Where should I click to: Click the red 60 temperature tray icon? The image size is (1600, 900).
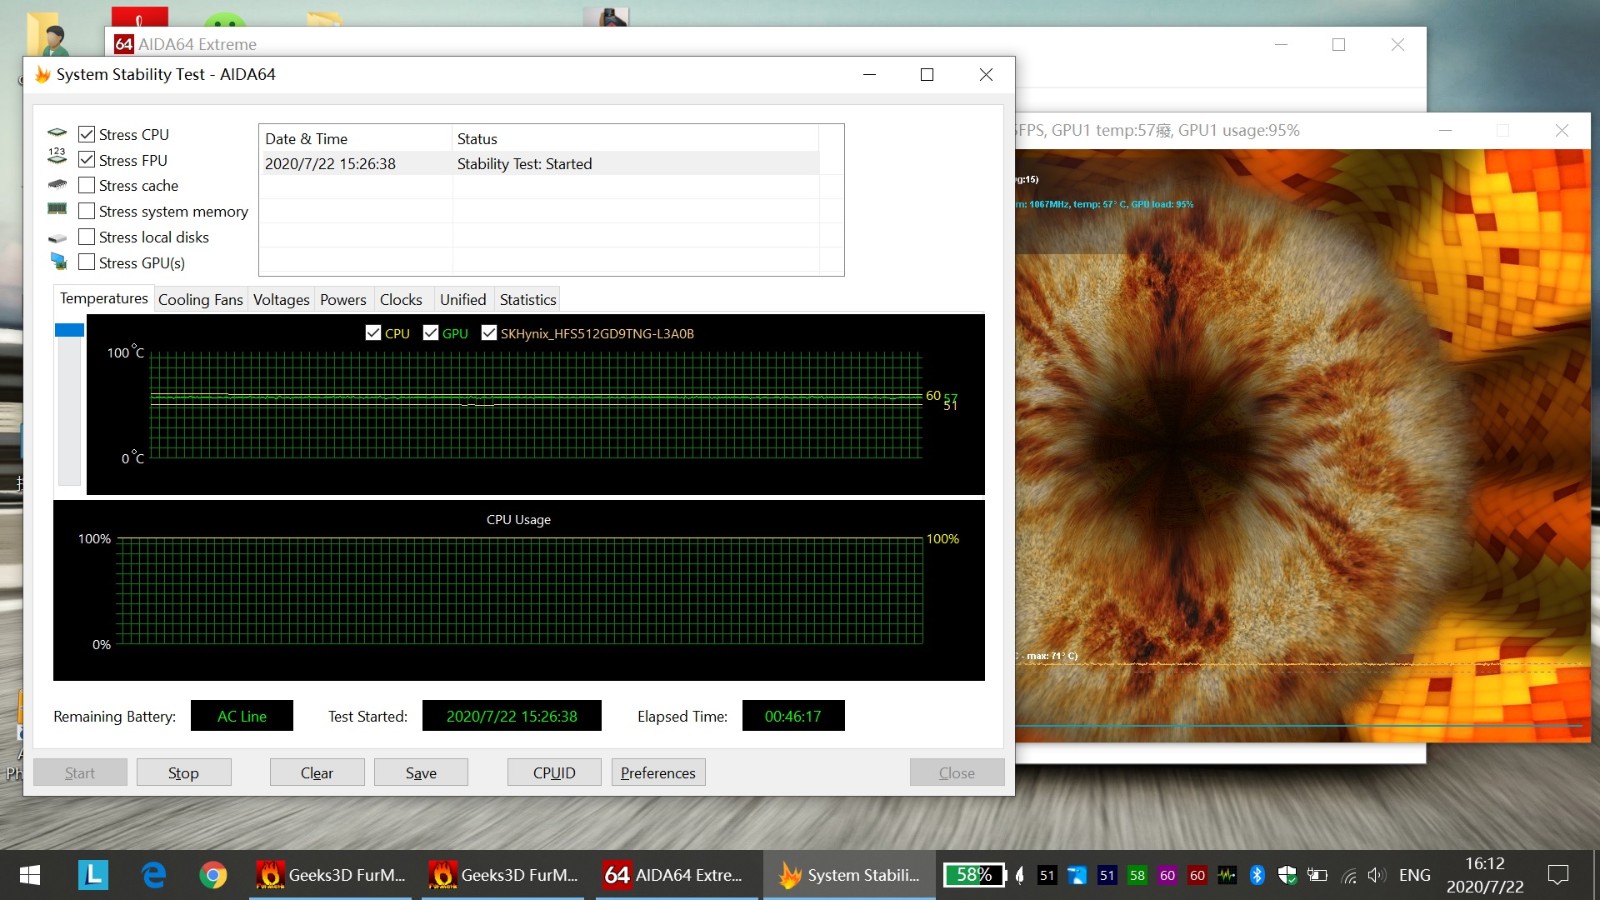coord(1197,875)
